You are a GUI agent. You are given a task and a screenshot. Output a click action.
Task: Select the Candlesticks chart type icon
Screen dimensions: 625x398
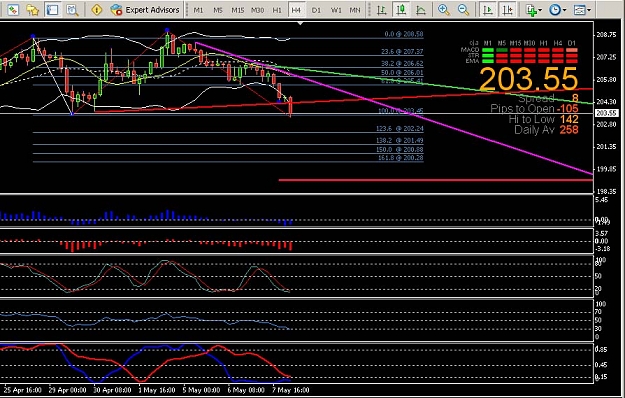[401, 10]
